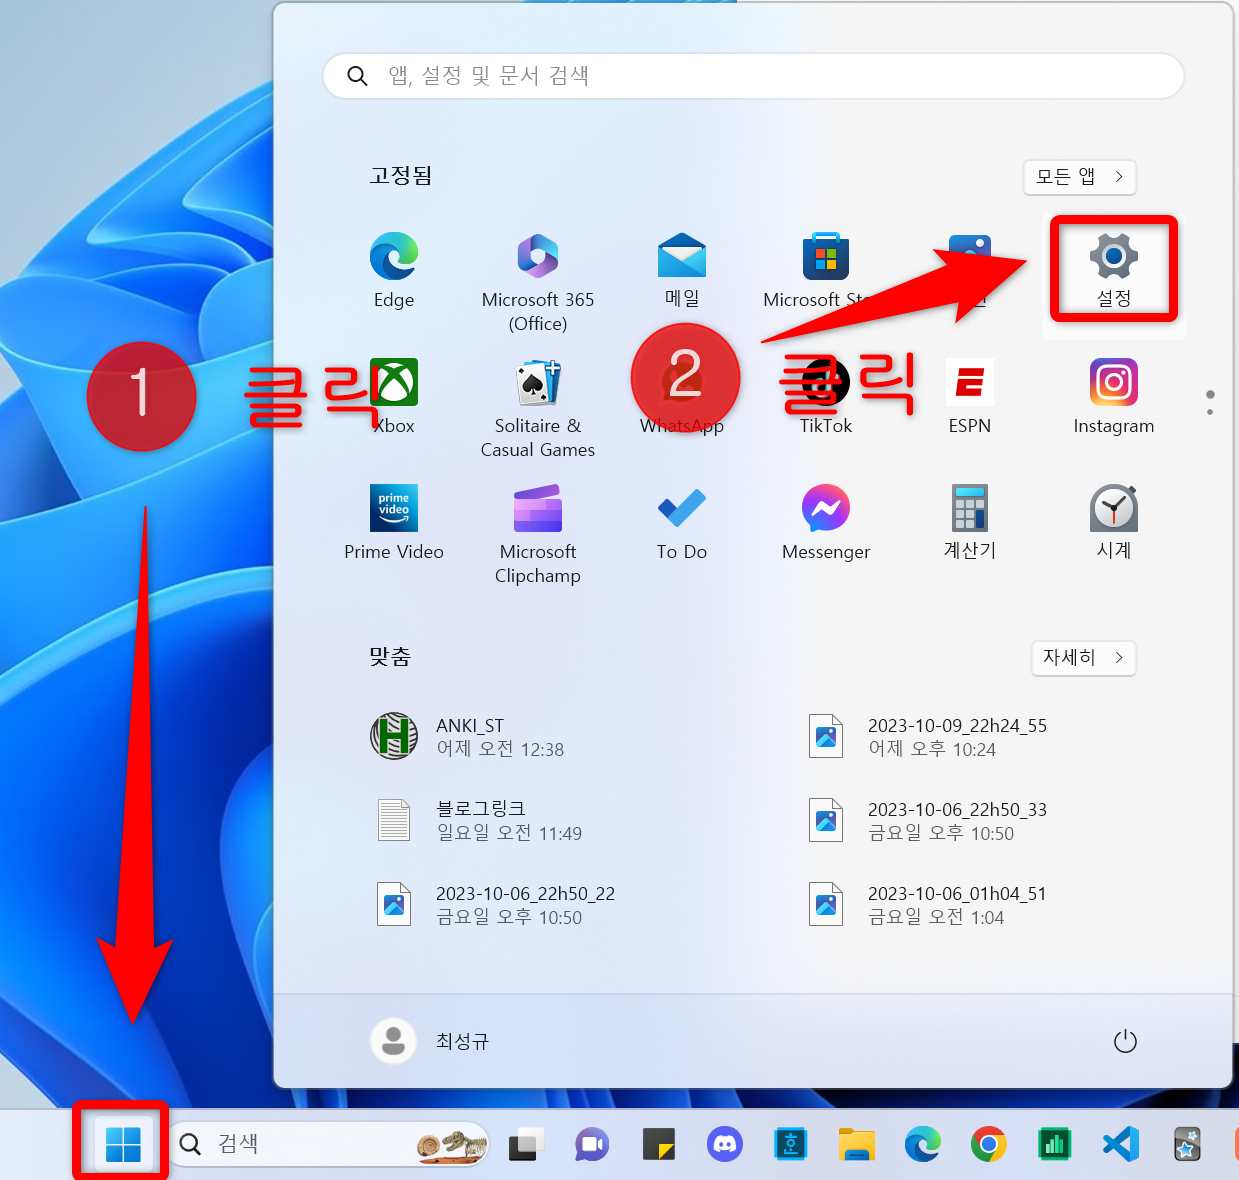Open Visual Studio Code from taskbar

pyautogui.click(x=1121, y=1144)
